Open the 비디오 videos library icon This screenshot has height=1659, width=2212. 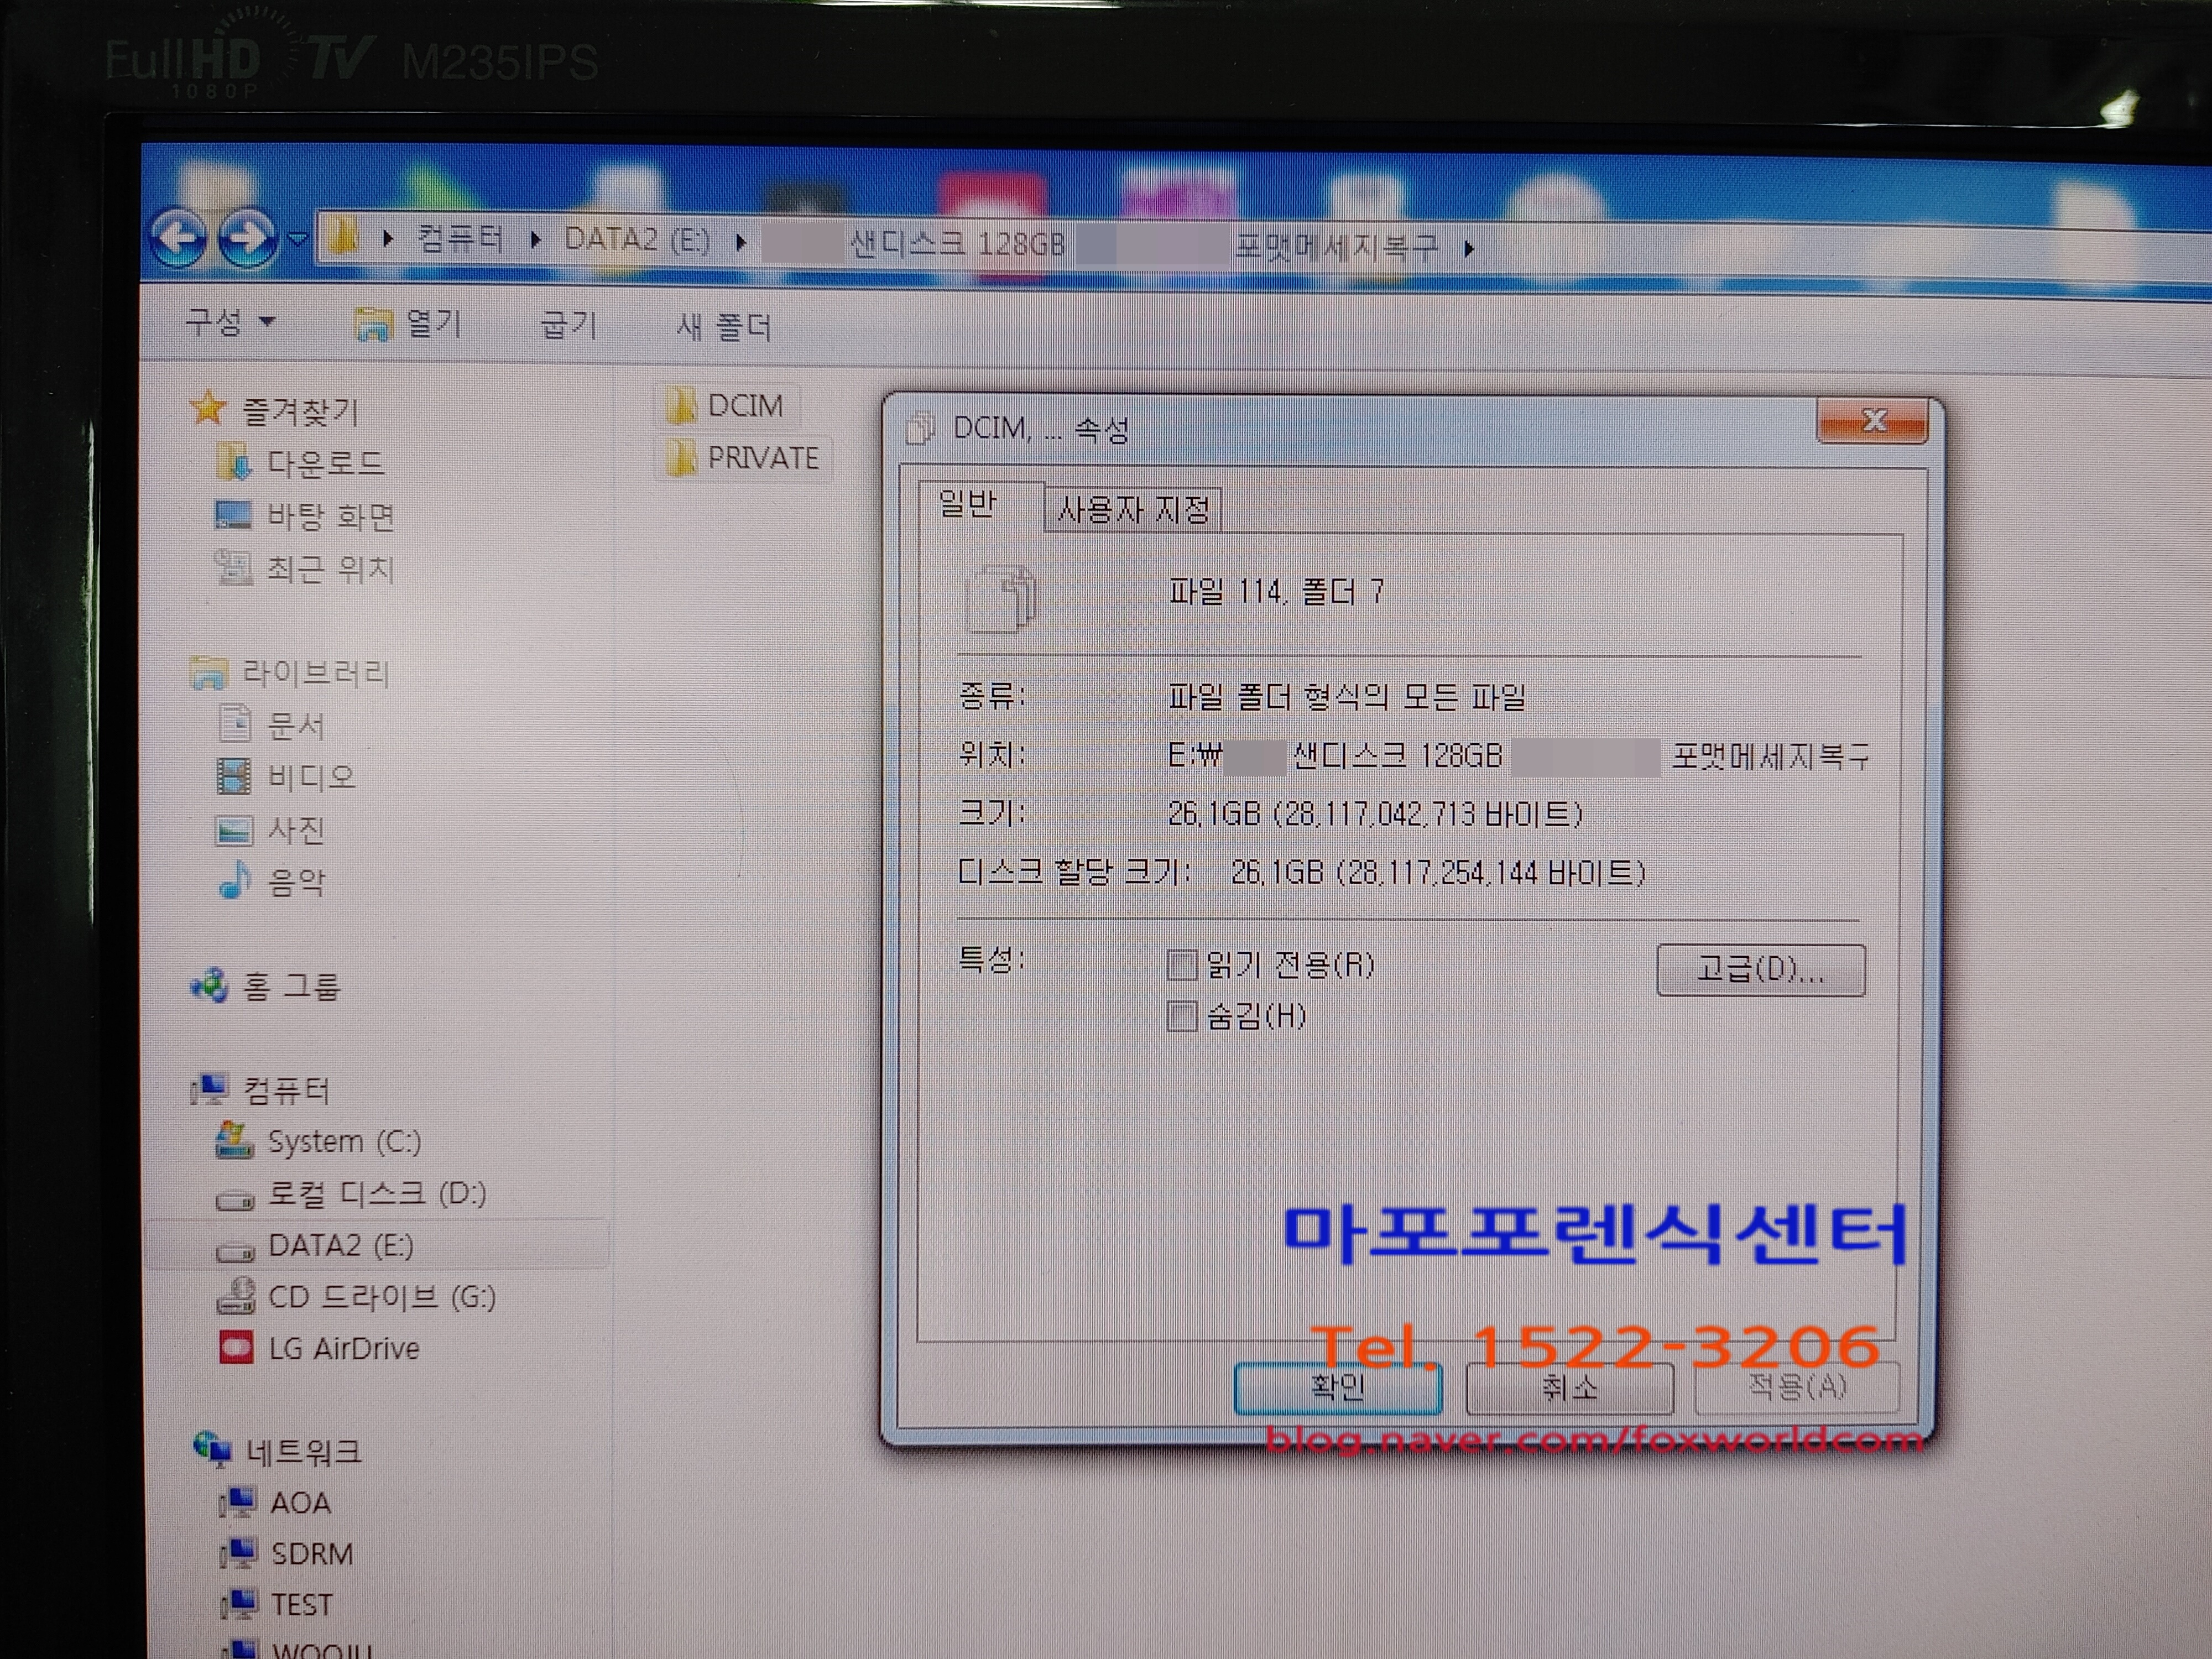point(234,776)
